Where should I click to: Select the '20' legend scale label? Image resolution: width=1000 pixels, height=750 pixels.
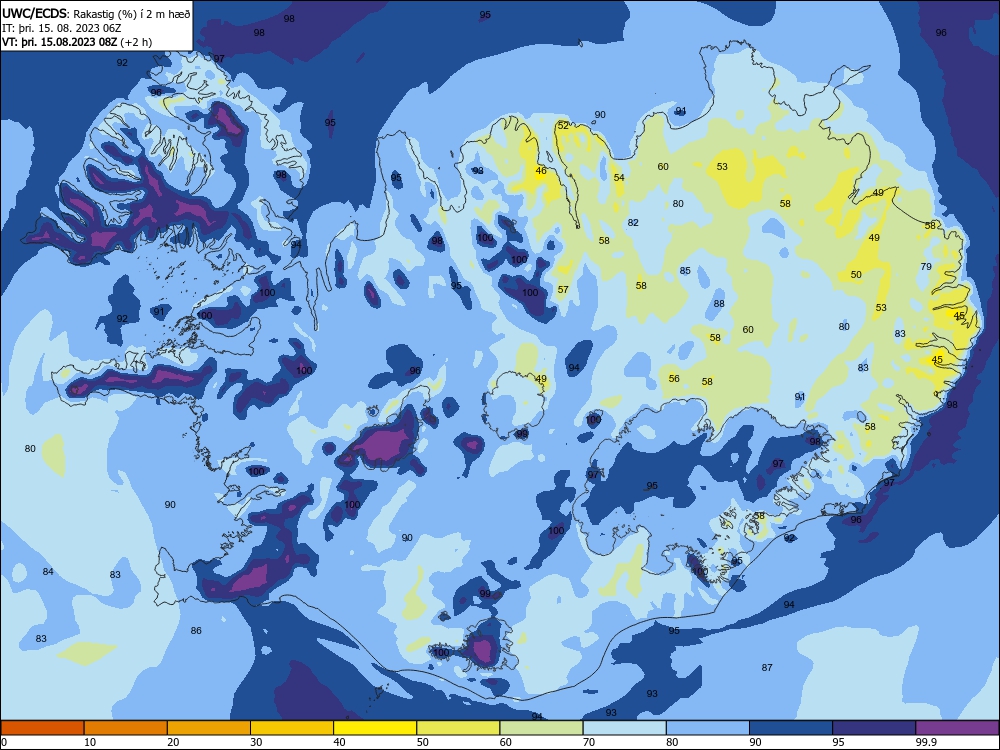[173, 742]
